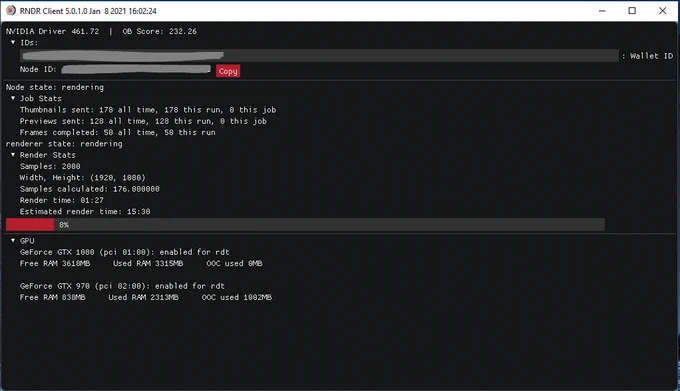Viewport: 680px width, 391px height.
Task: Click the redacted Wallet ID field
Action: [319, 55]
